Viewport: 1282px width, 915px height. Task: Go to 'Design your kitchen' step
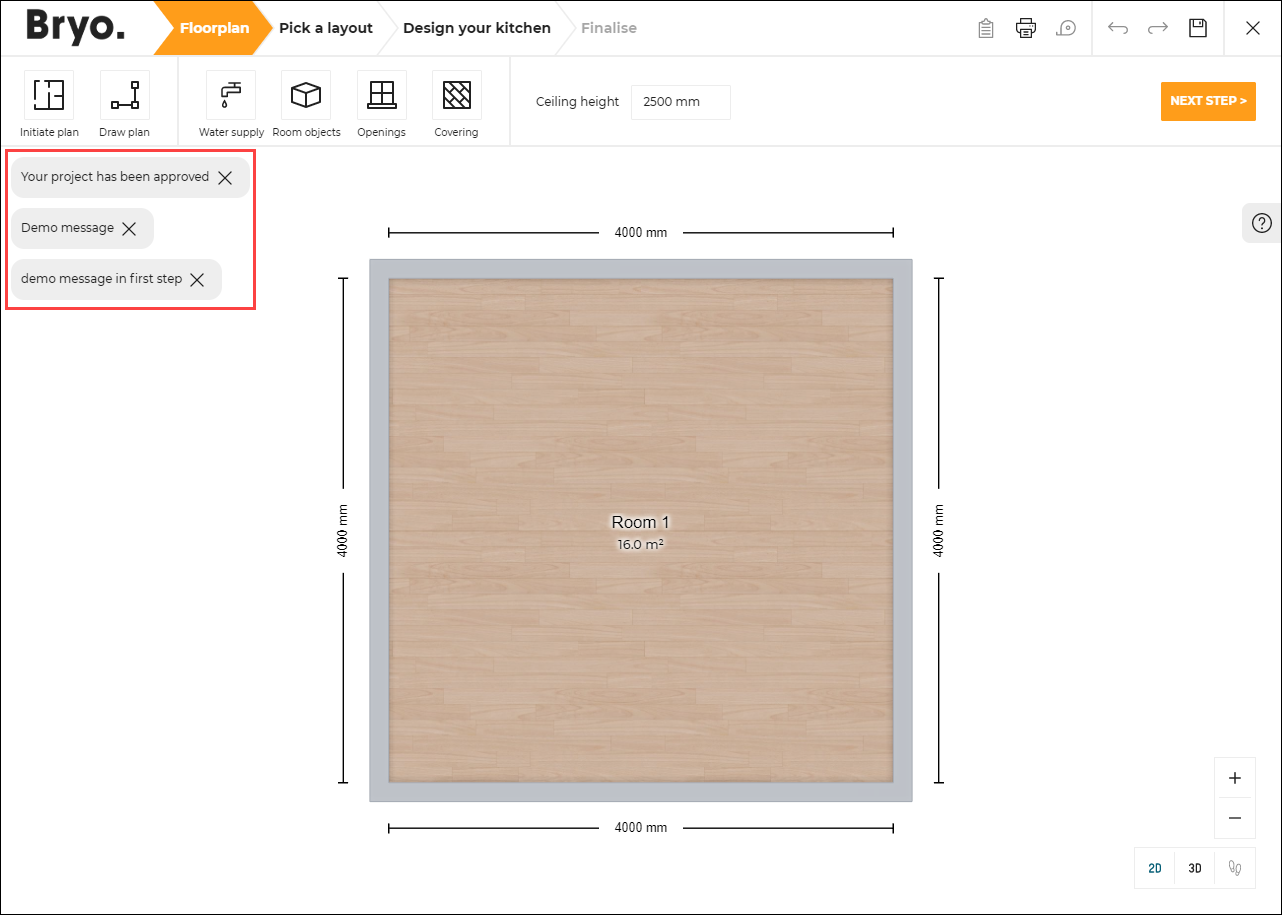tap(476, 28)
